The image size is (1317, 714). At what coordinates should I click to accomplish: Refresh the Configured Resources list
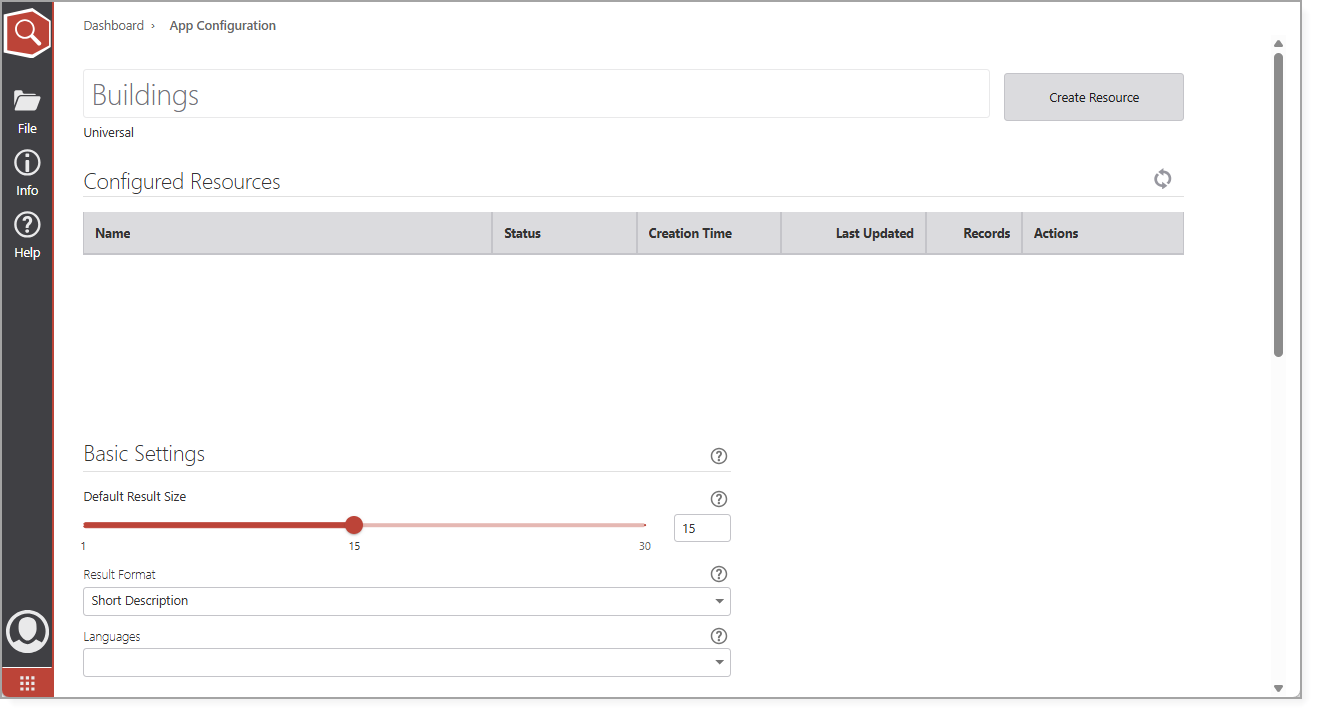click(1162, 179)
